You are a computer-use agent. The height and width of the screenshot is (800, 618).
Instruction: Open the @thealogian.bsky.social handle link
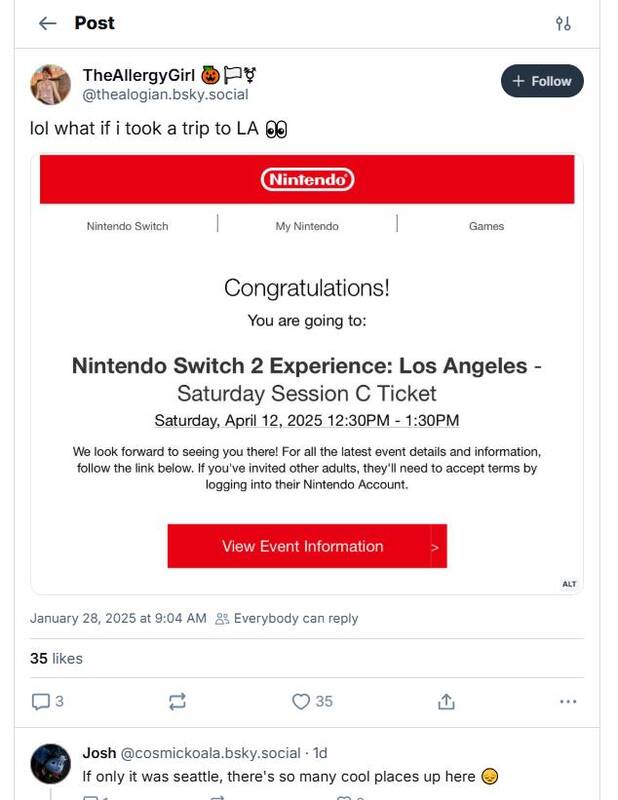coord(165,94)
